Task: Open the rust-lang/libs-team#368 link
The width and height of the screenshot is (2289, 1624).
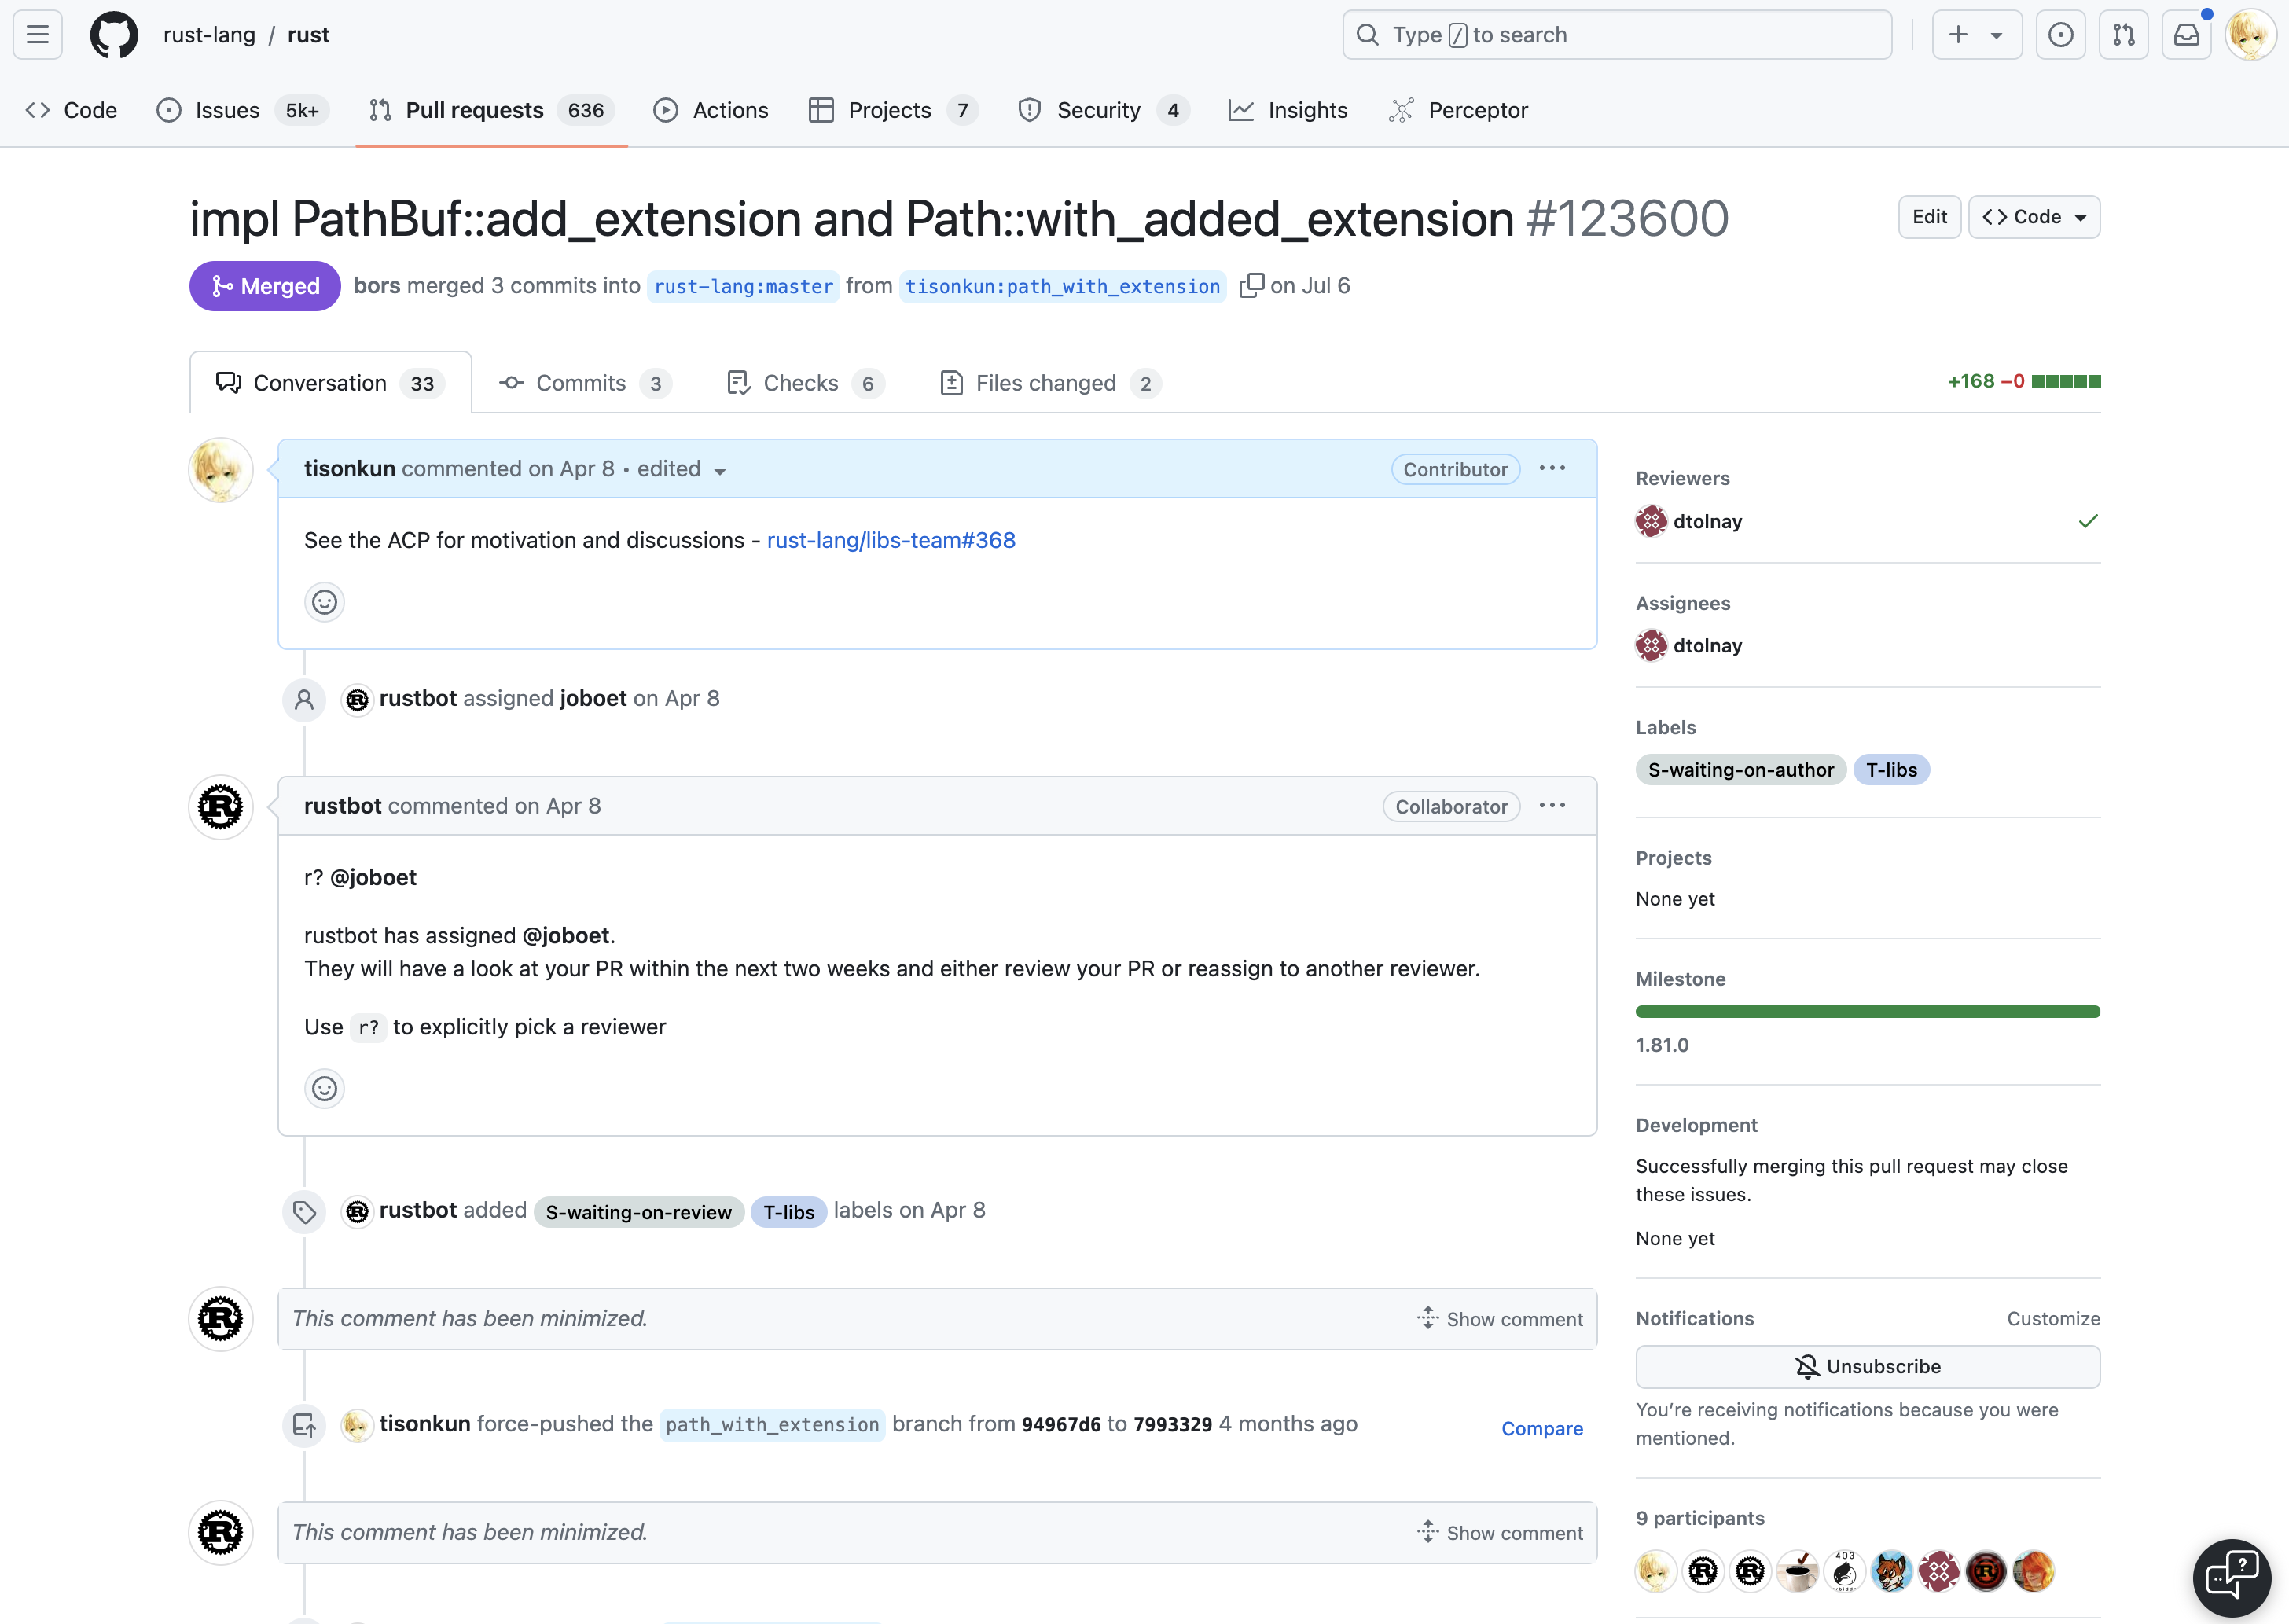Action: (x=891, y=540)
